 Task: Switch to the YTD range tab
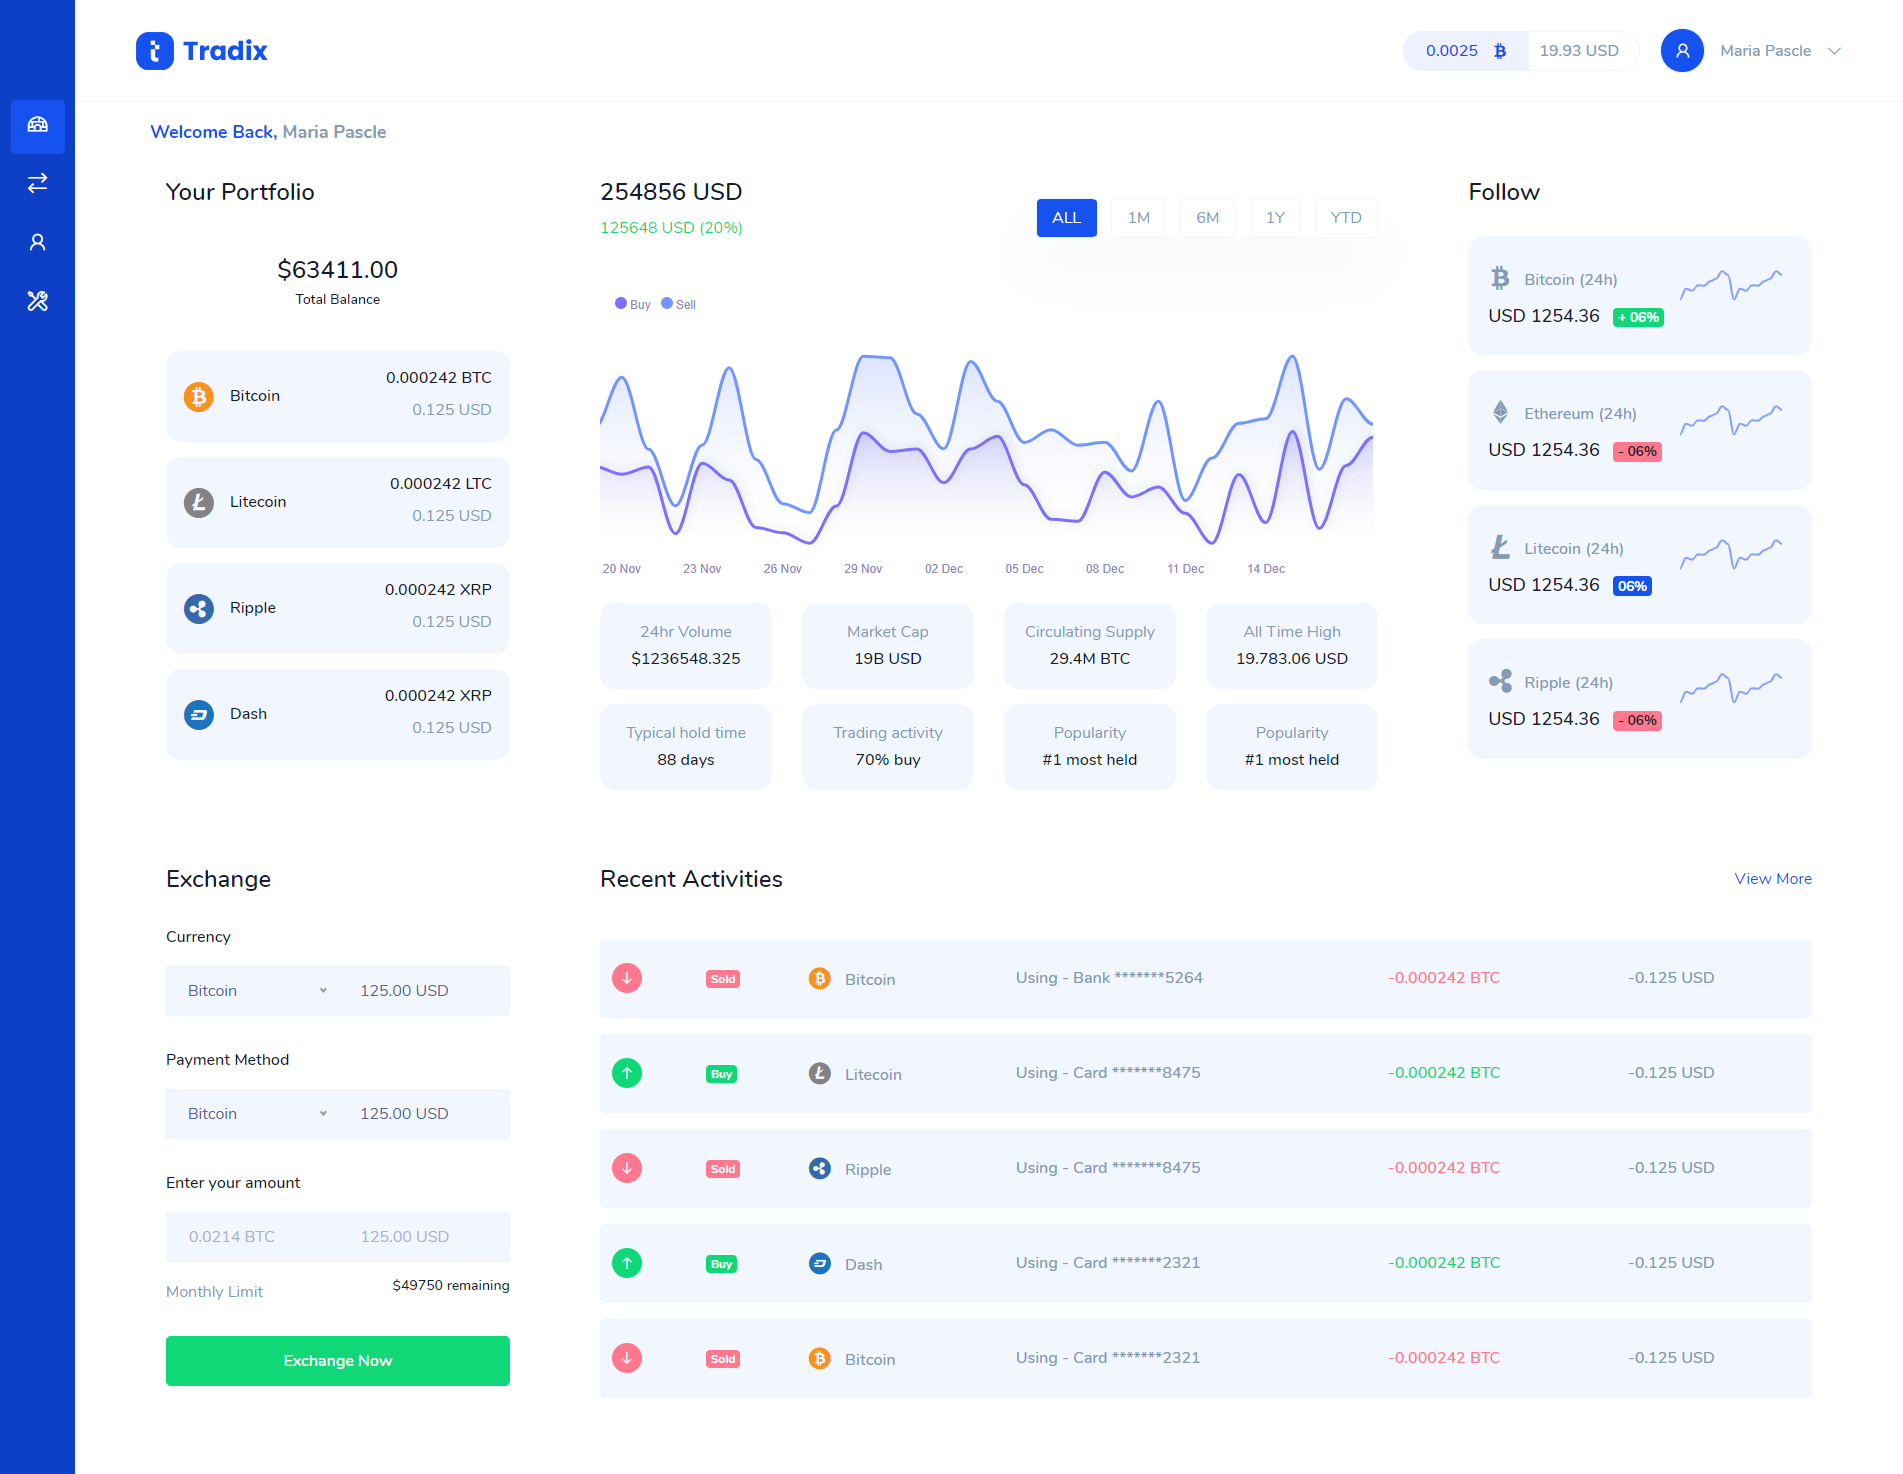(x=1345, y=218)
